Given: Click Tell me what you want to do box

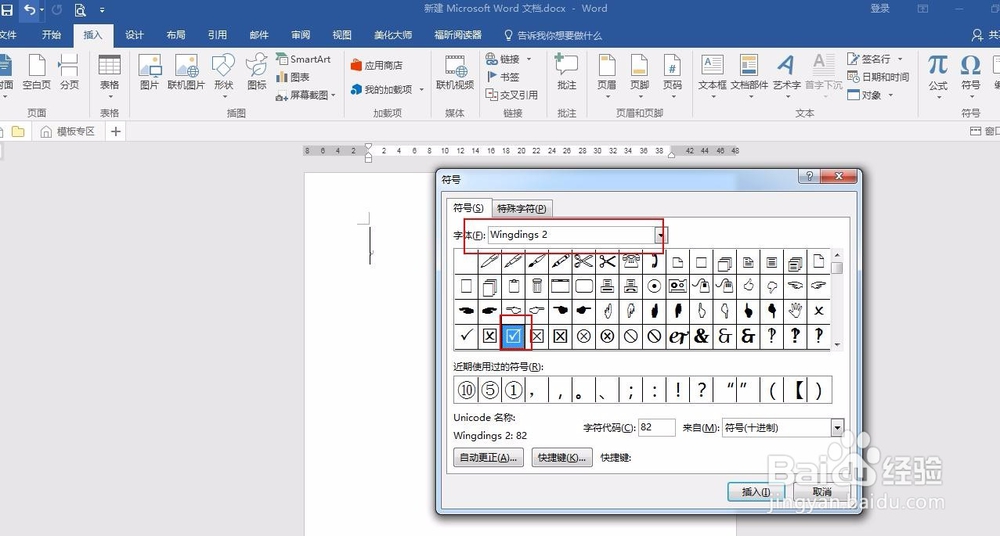Looking at the screenshot, I should [553, 35].
